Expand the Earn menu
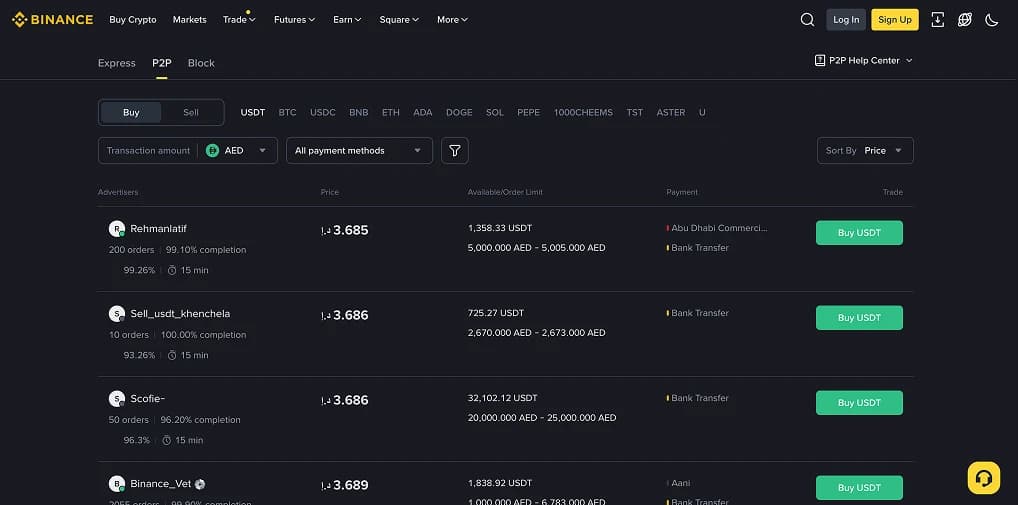Screen dimensions: 1018x505 [347, 19]
